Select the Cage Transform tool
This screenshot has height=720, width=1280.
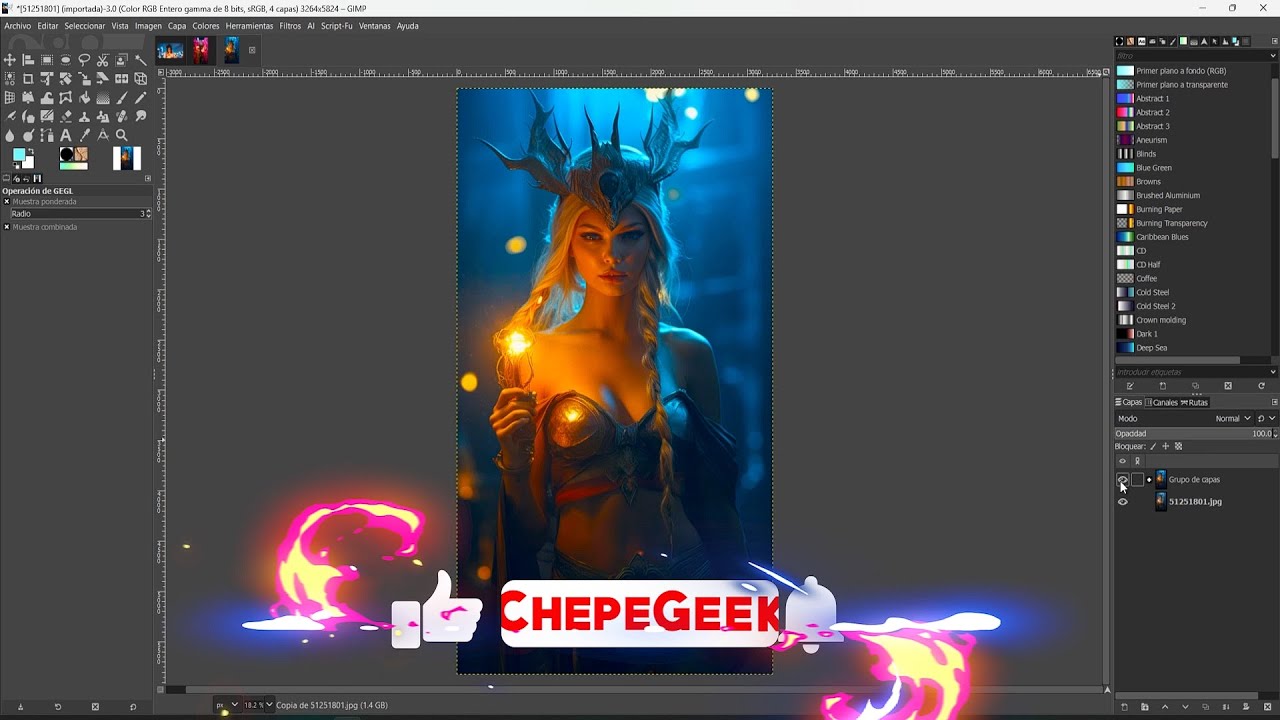[65, 97]
